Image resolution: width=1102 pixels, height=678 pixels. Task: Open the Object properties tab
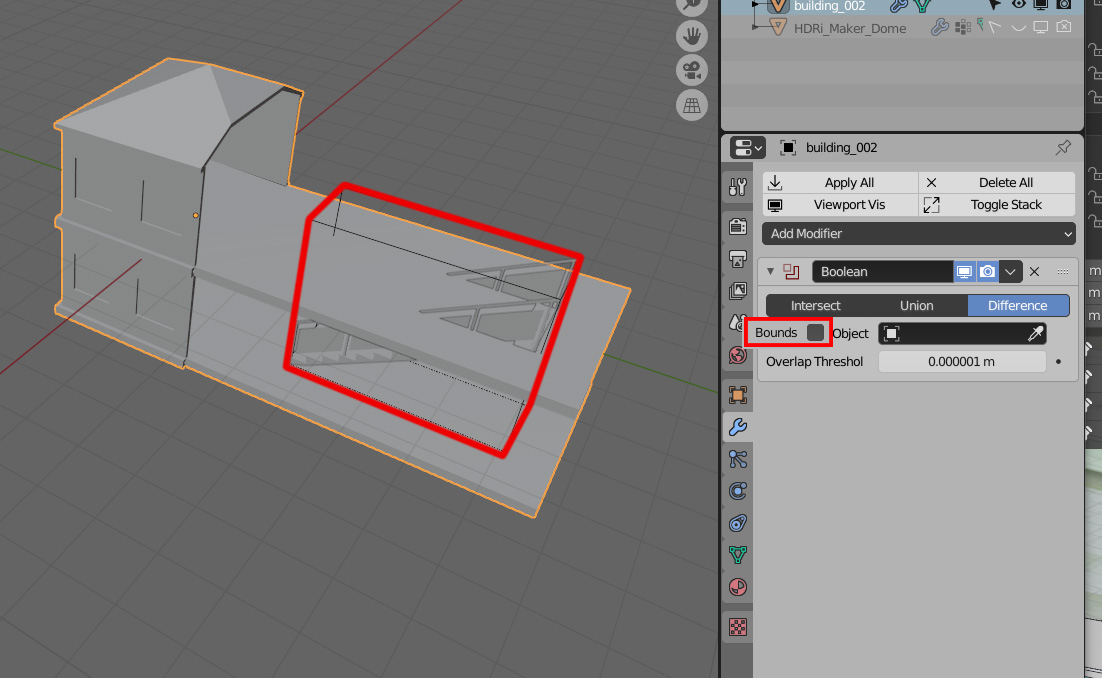(x=737, y=395)
